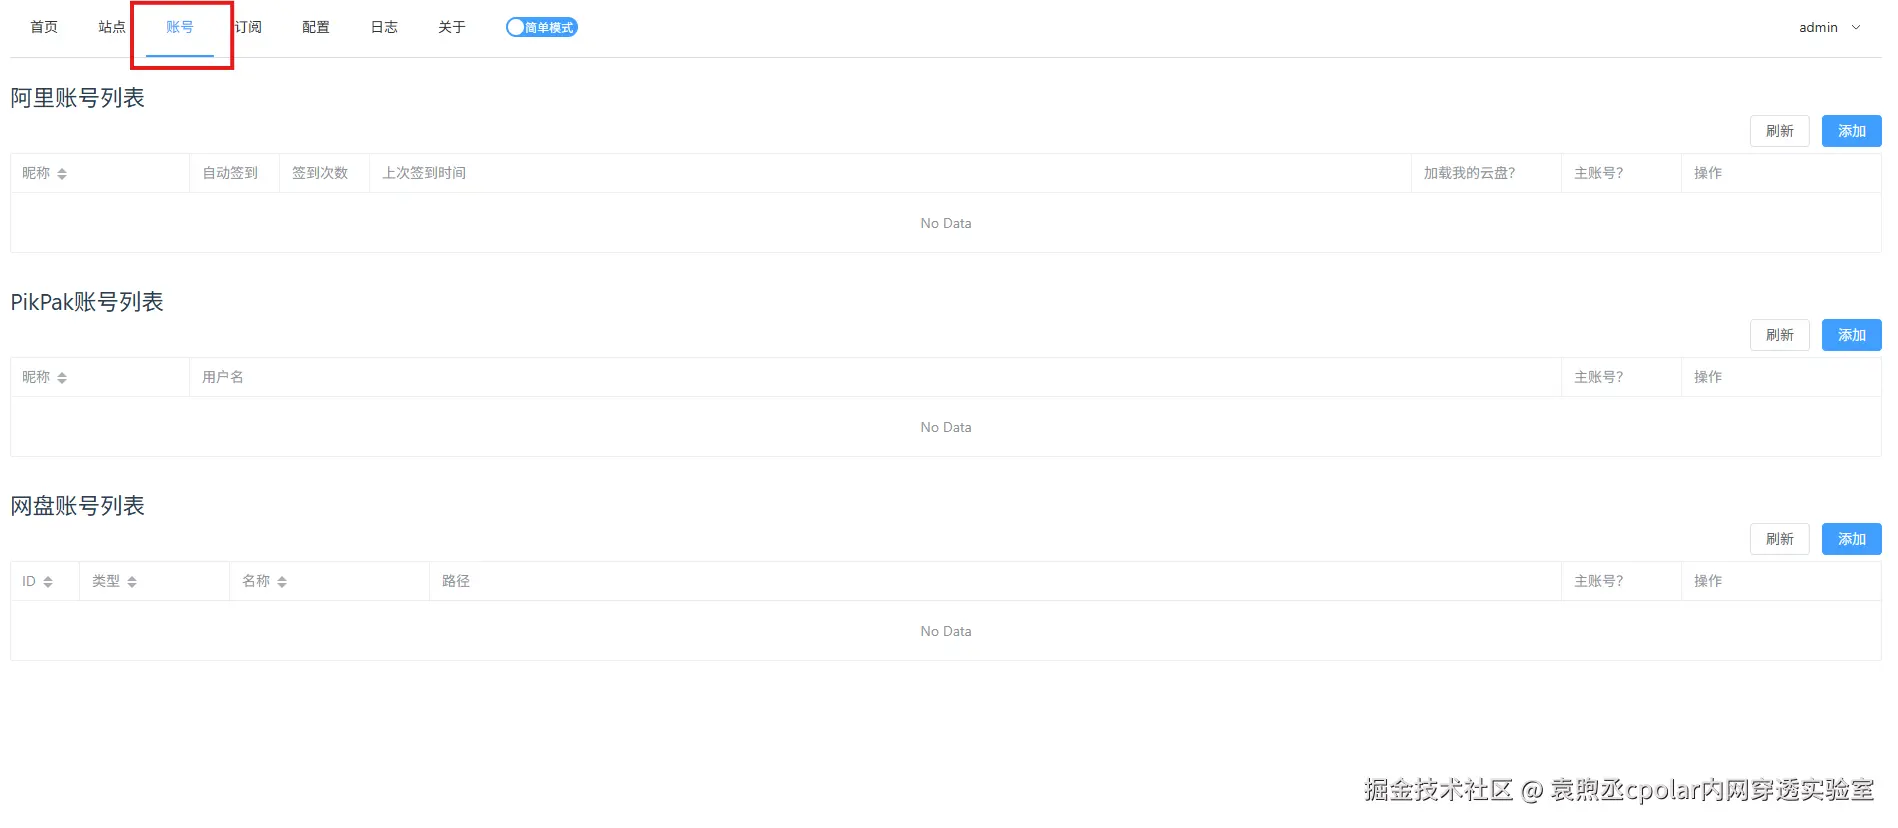Refresh the 网盘账号列表 table
The height and width of the screenshot is (828, 1898).
1779,539
